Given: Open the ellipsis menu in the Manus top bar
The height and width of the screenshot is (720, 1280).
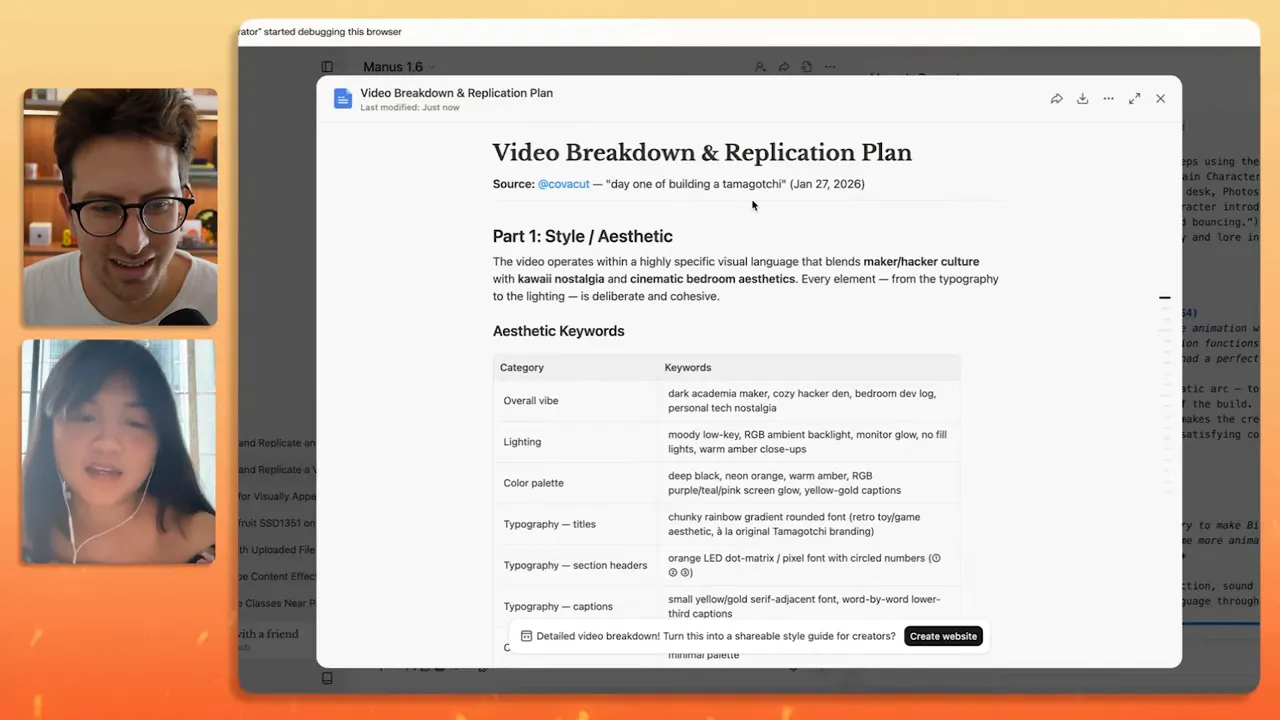Looking at the screenshot, I should [x=830, y=67].
